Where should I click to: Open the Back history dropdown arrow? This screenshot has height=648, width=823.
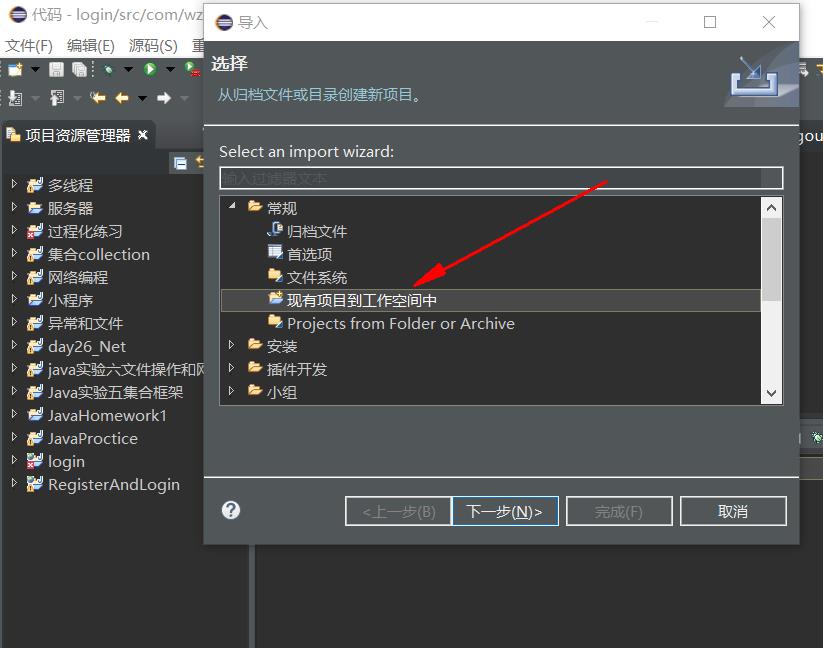(142, 98)
